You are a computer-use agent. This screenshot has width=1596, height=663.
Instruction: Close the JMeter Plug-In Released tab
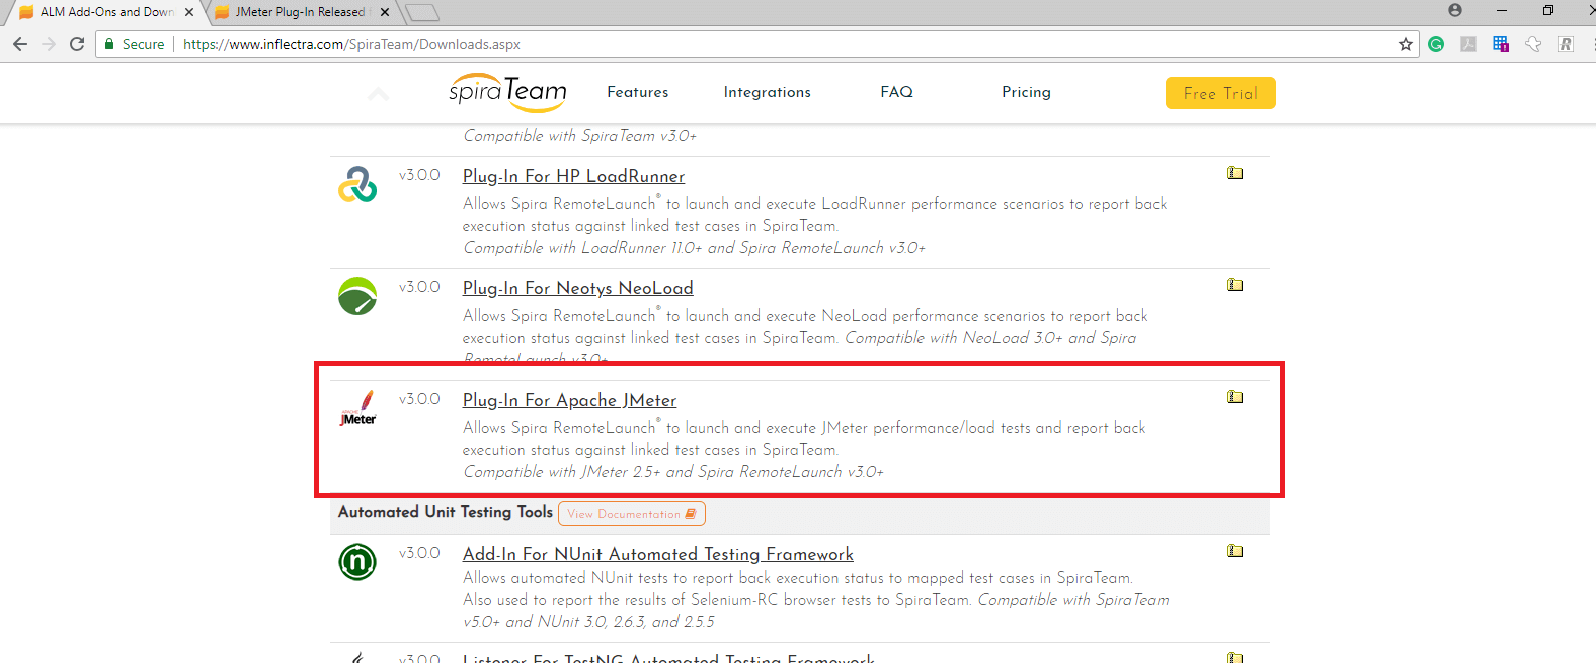384,12
